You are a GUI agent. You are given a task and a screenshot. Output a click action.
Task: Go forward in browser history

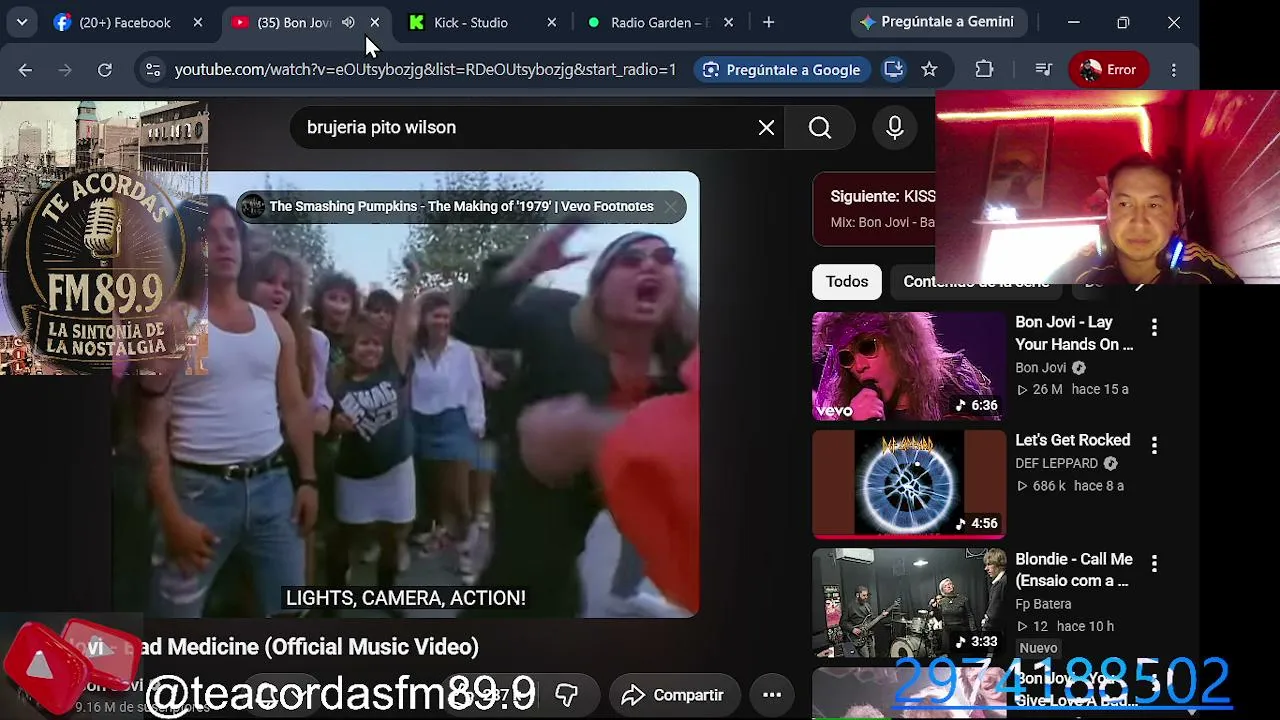[x=66, y=70]
